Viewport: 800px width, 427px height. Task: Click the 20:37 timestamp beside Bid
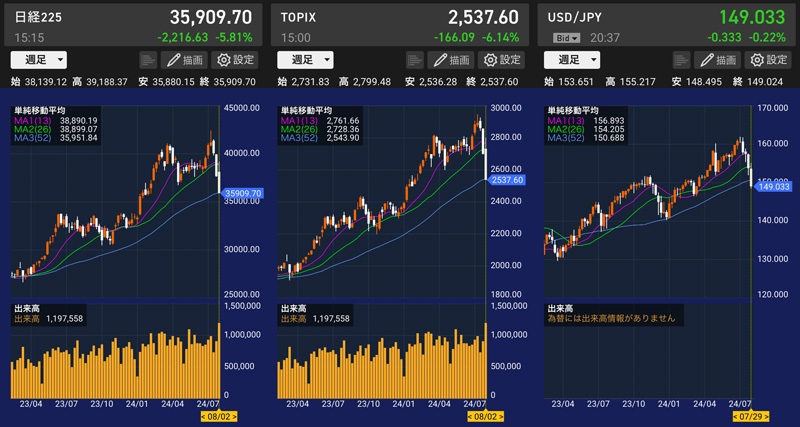(x=605, y=38)
